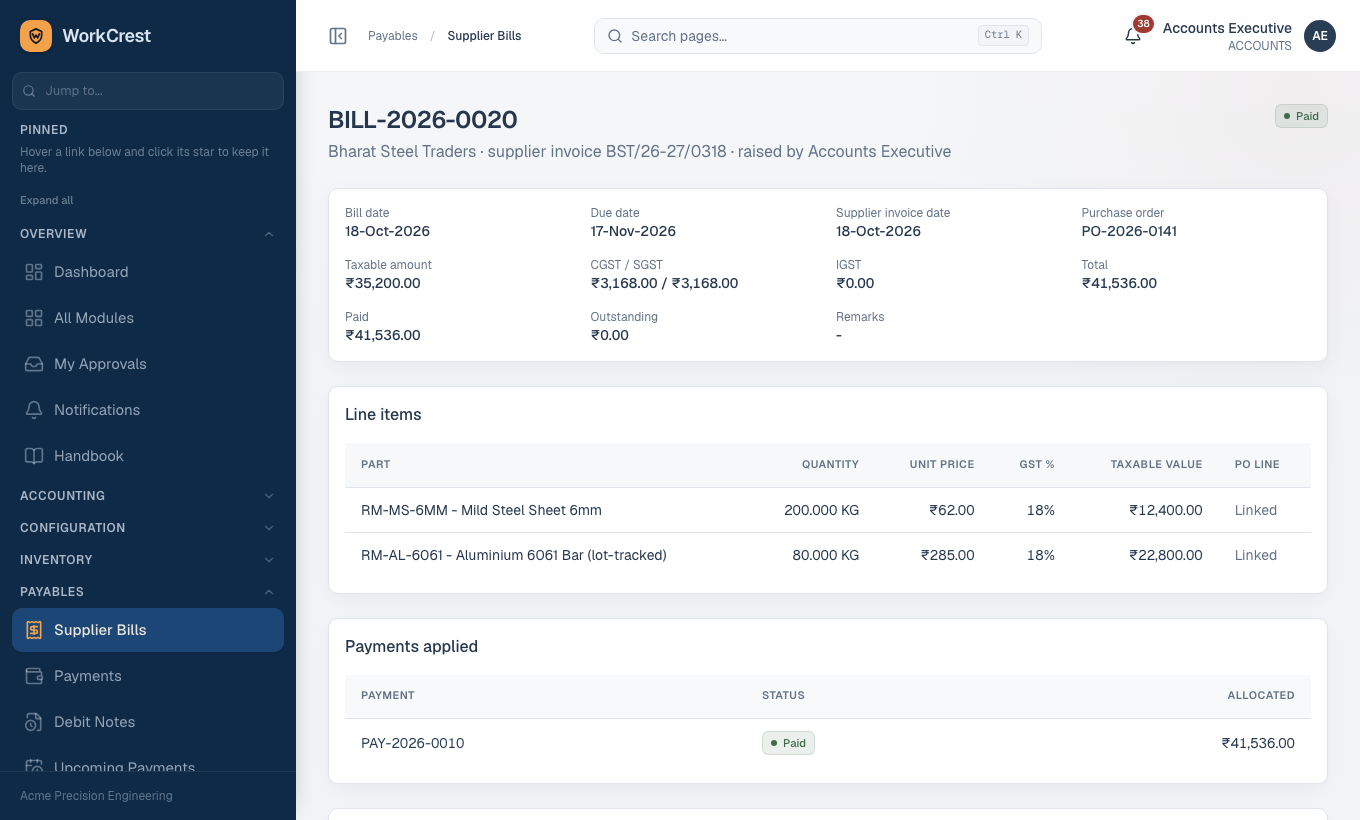Screen dimensions: 1360x820
Task: Click the Dashboard grid icon
Action: click(34, 272)
